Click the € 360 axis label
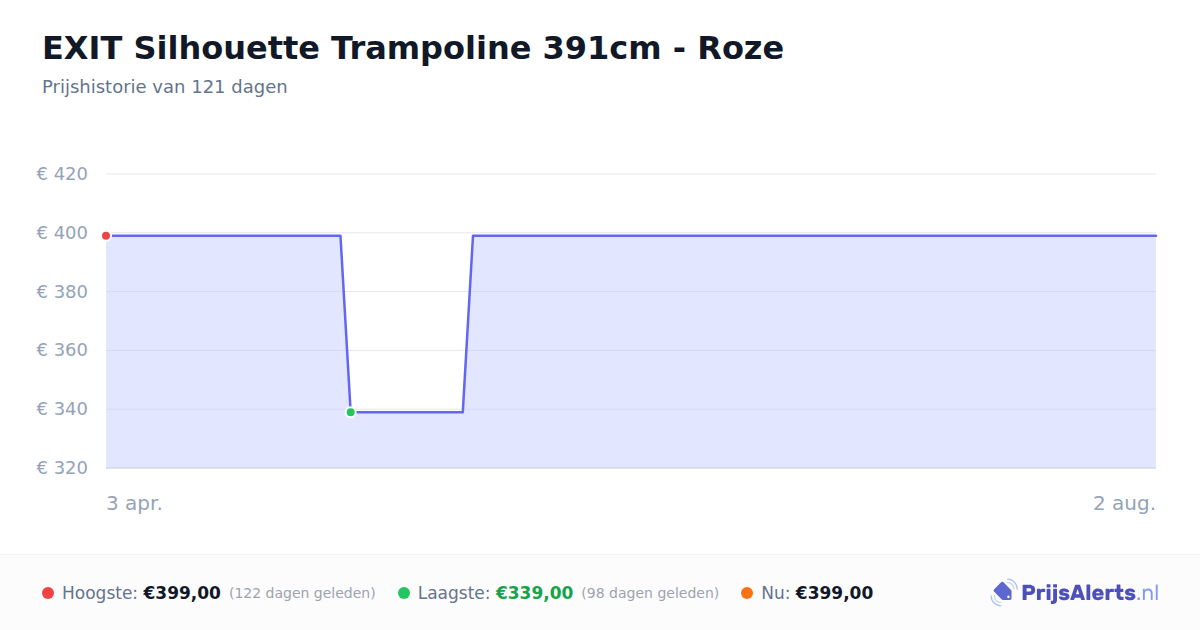This screenshot has height=630, width=1200. (x=62, y=350)
